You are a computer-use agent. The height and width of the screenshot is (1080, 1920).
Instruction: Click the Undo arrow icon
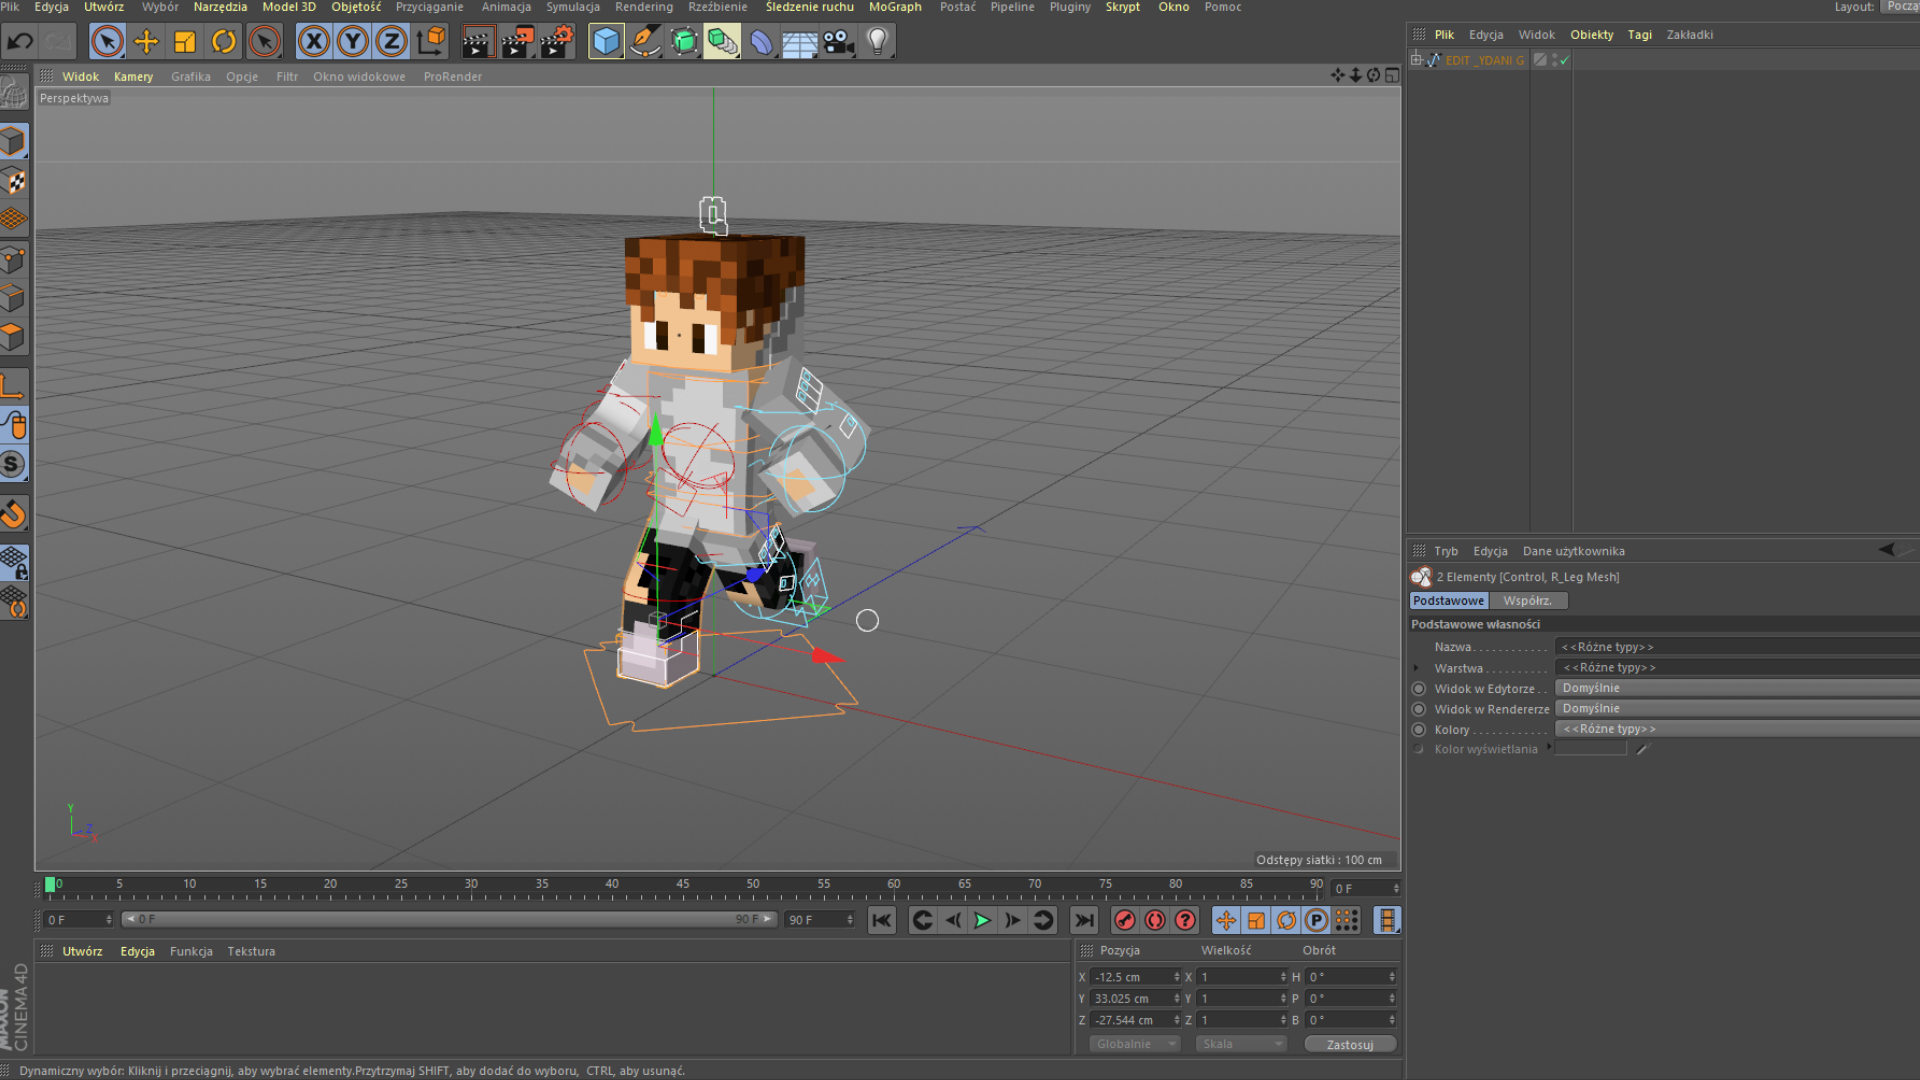click(18, 41)
